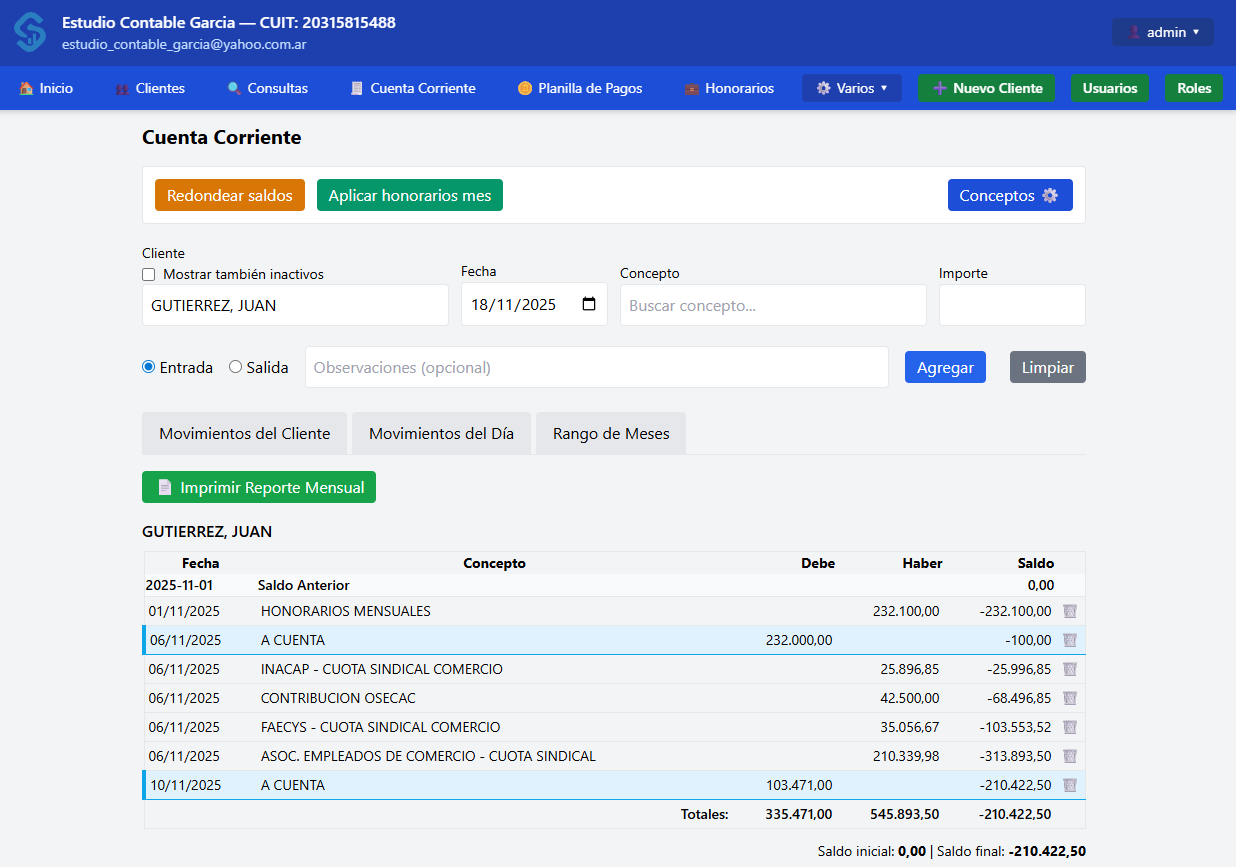The image size is (1236, 867).
Task: Open the date picker calendar icon
Action: tap(589, 305)
